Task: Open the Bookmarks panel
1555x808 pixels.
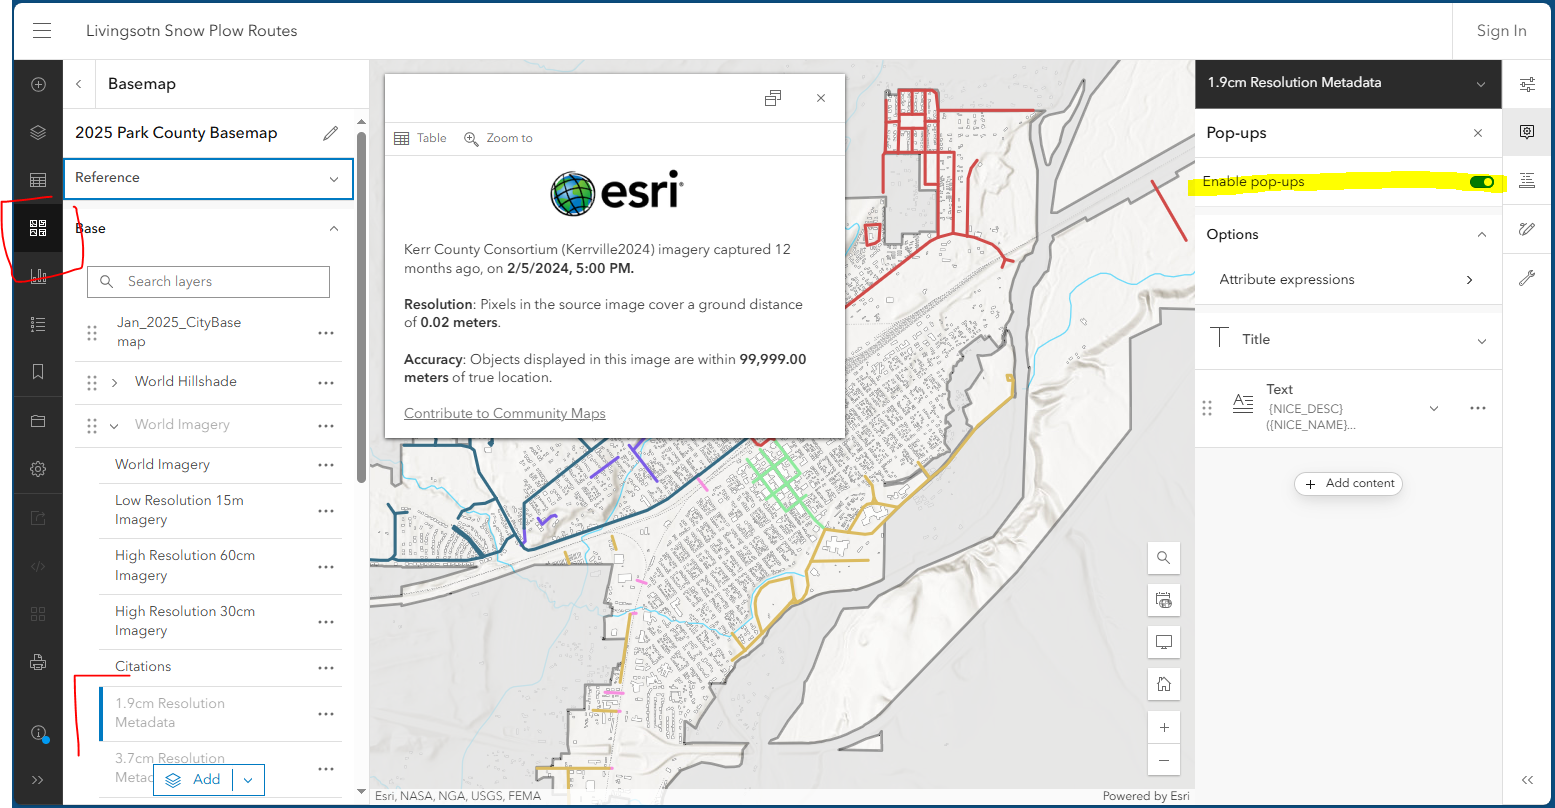Action: 37,371
